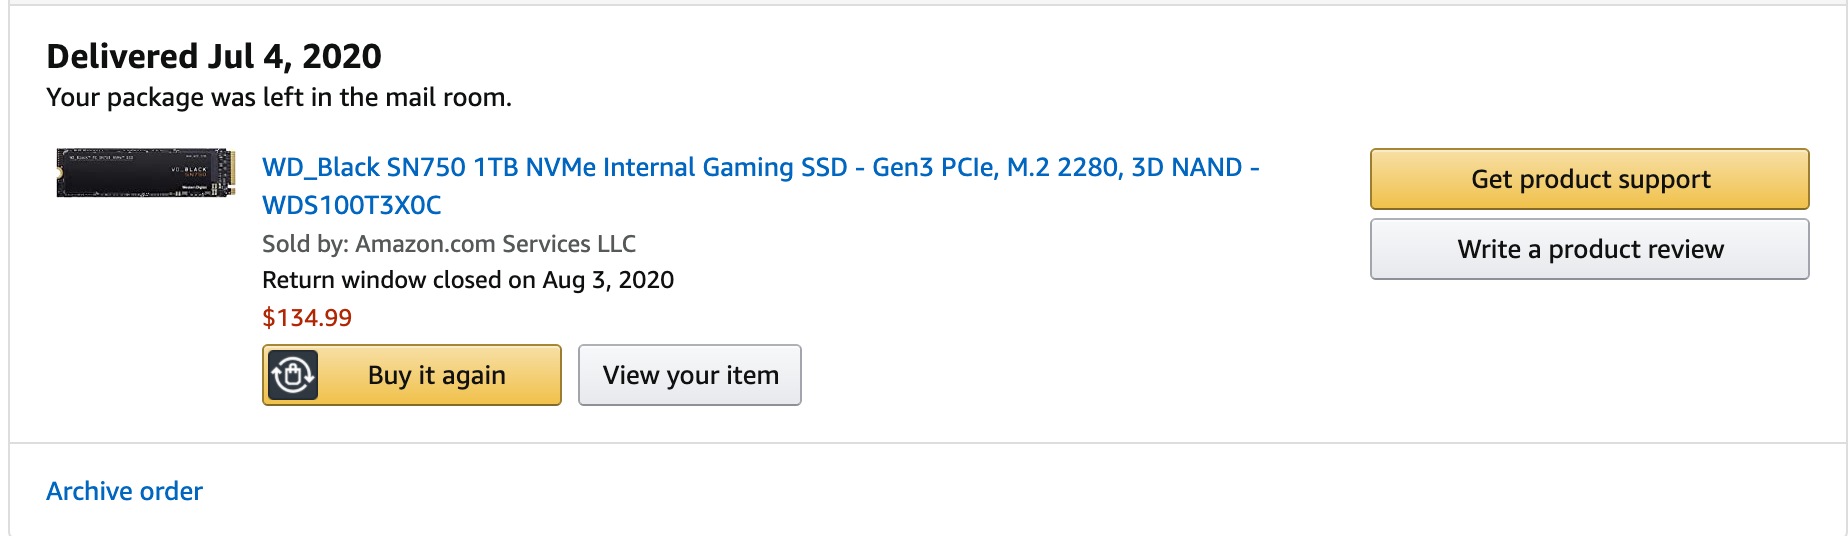Click the gold connector edge of SSD image
This screenshot has height=536, width=1848.
point(229,173)
